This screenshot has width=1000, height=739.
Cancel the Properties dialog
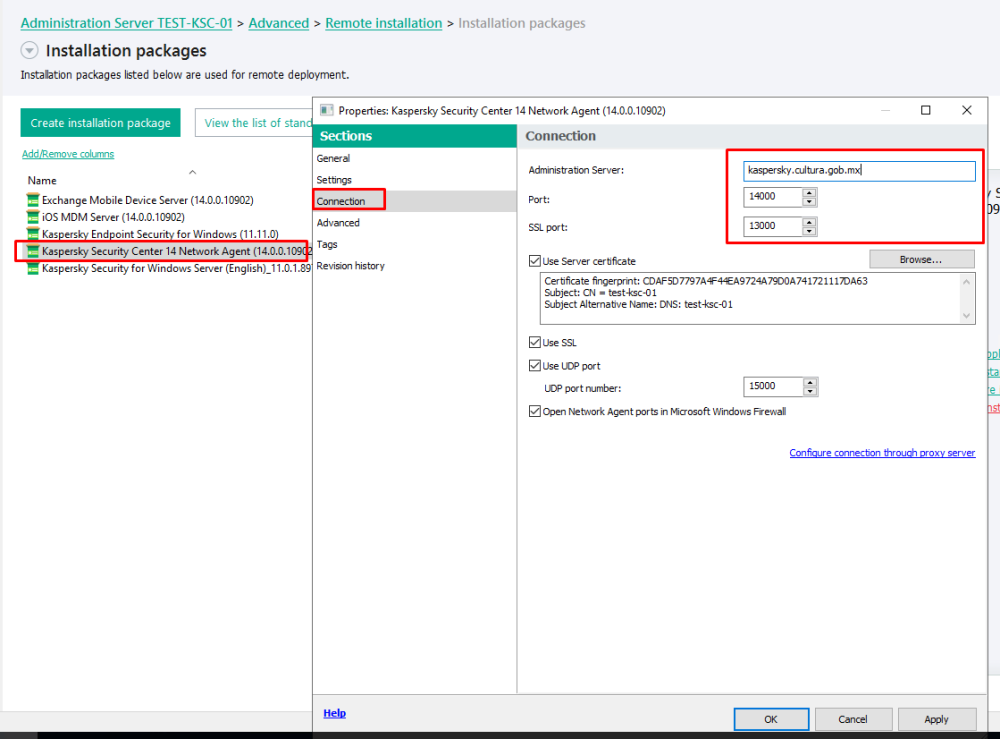[853, 719]
